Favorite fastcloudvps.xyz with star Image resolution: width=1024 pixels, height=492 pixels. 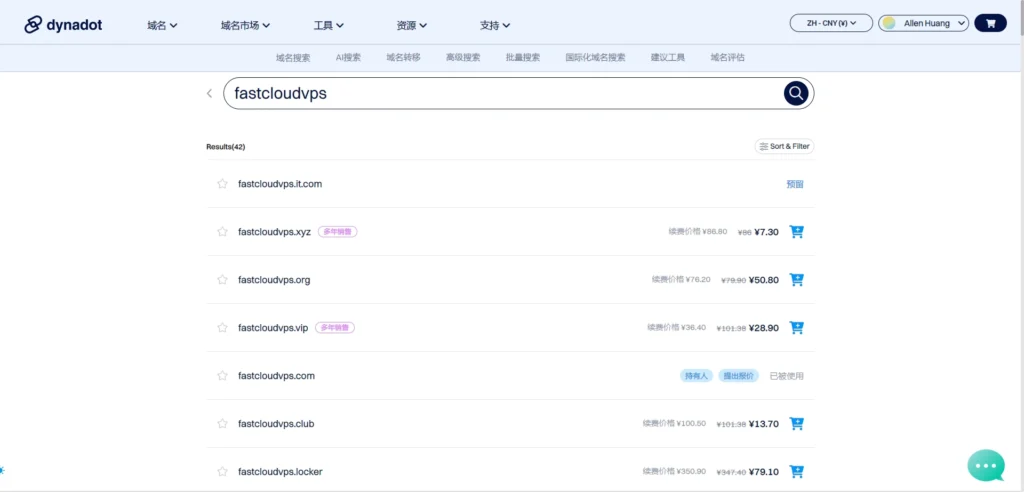coord(222,231)
